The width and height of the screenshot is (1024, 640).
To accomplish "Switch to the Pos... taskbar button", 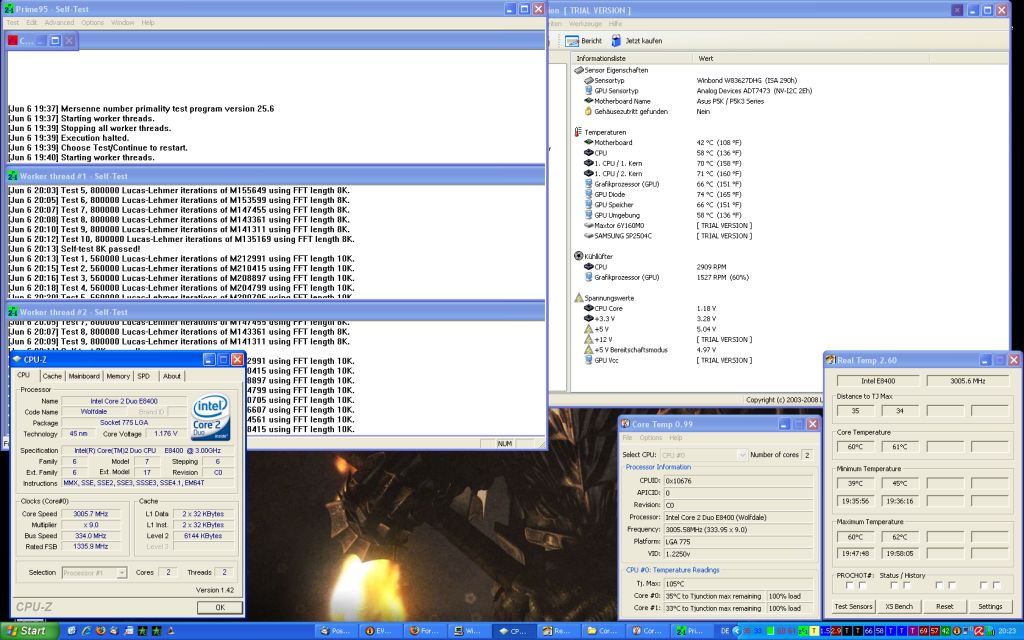I will point(334,631).
